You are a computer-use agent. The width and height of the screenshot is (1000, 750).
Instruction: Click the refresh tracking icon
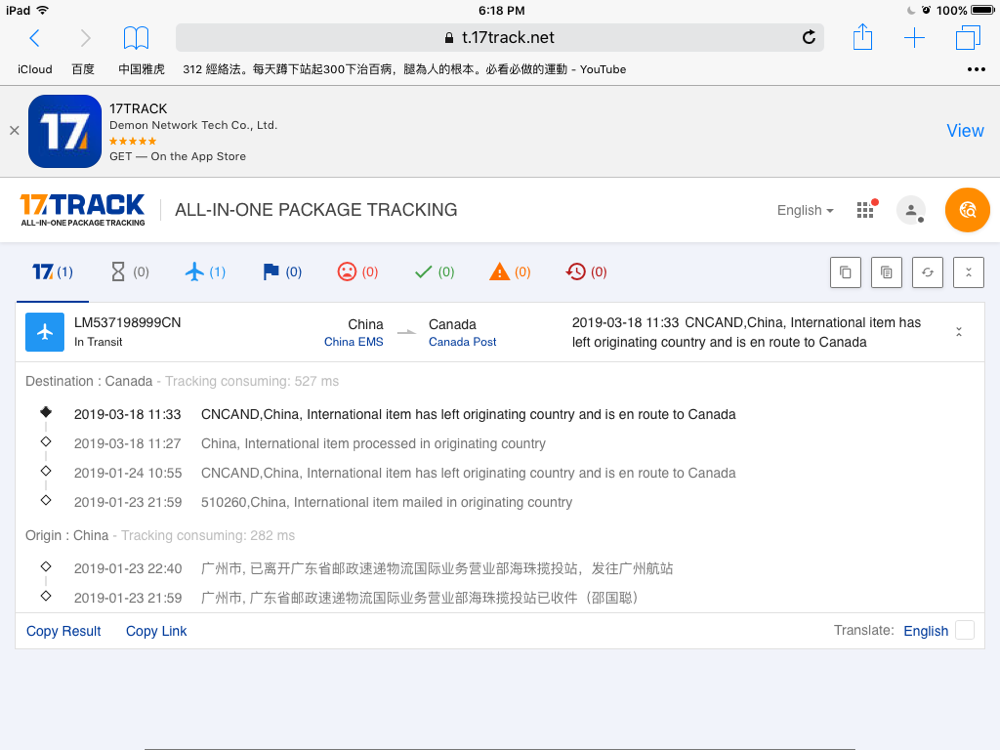(x=927, y=273)
